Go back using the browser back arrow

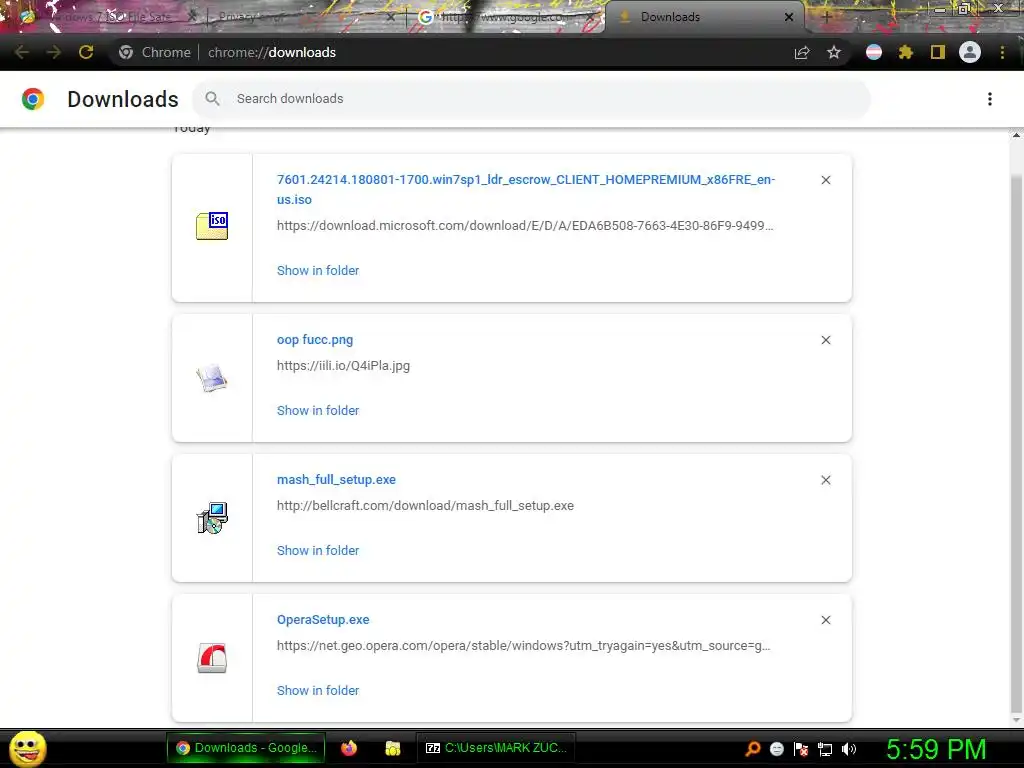pyautogui.click(x=22, y=52)
